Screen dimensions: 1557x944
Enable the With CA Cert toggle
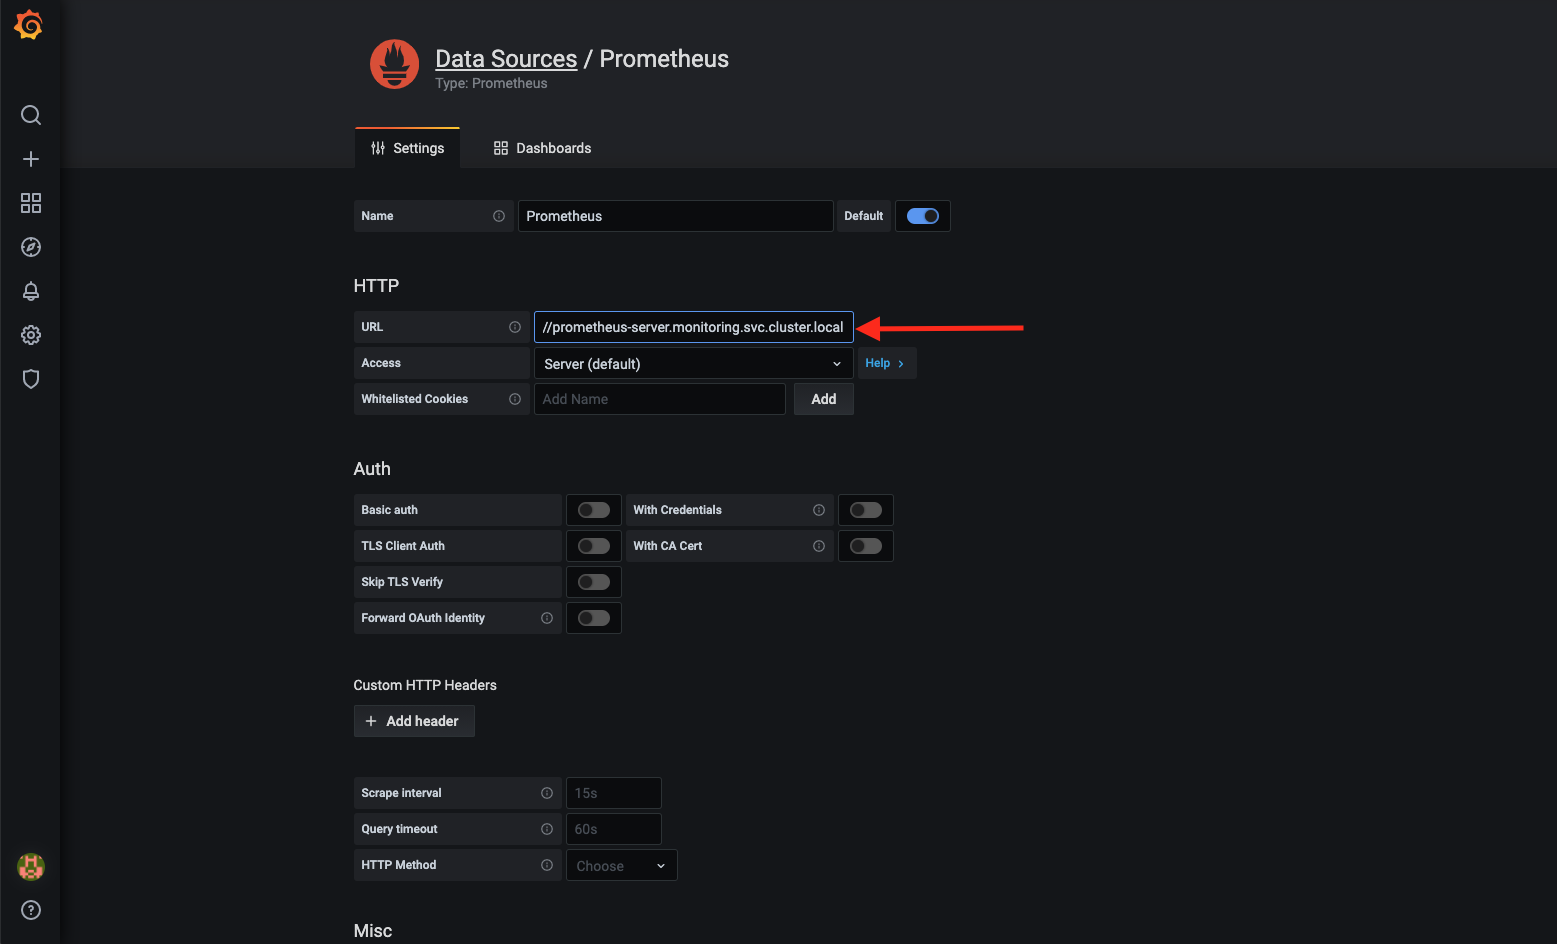tap(866, 546)
